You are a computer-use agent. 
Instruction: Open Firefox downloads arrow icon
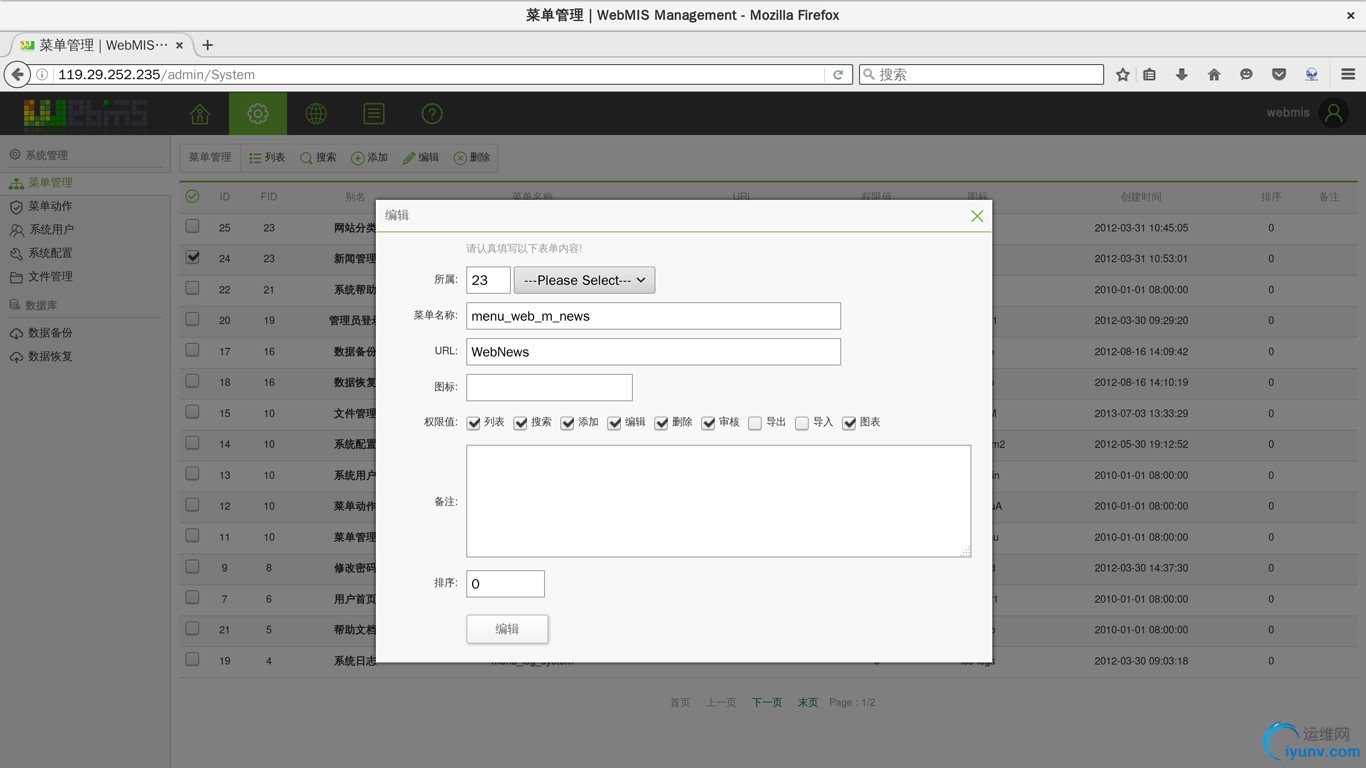pyautogui.click(x=1182, y=74)
